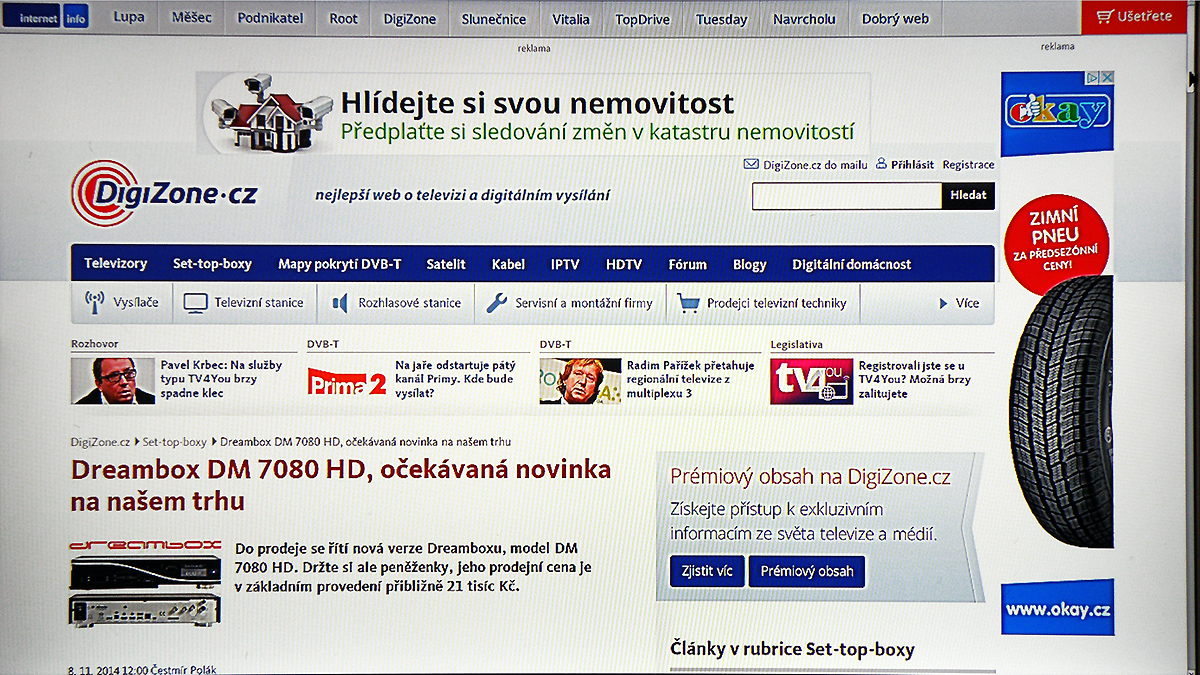The height and width of the screenshot is (675, 1200).
Task: Click the Televizní stanice TV icon
Action: tap(194, 303)
